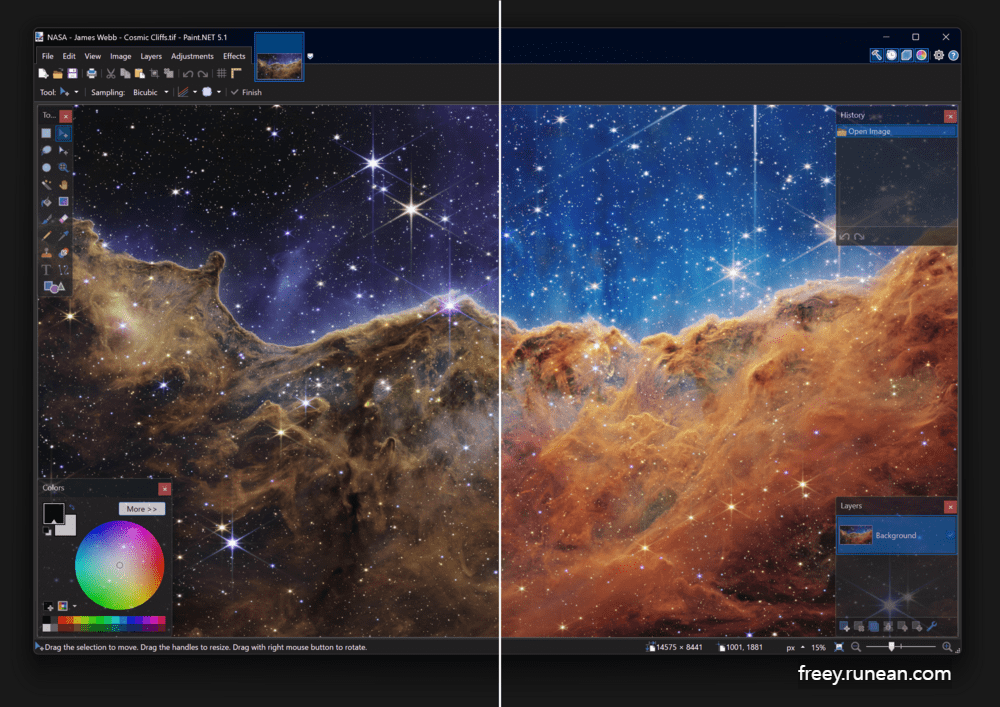Click the Paste clipboard toolbar icon
Viewport: 1000px width, 707px height.
[140, 74]
